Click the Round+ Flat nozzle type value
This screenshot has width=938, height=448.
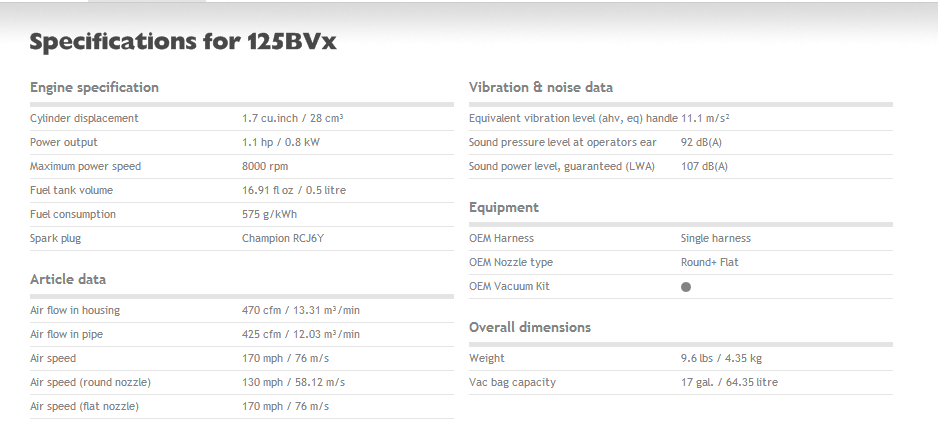(x=709, y=262)
